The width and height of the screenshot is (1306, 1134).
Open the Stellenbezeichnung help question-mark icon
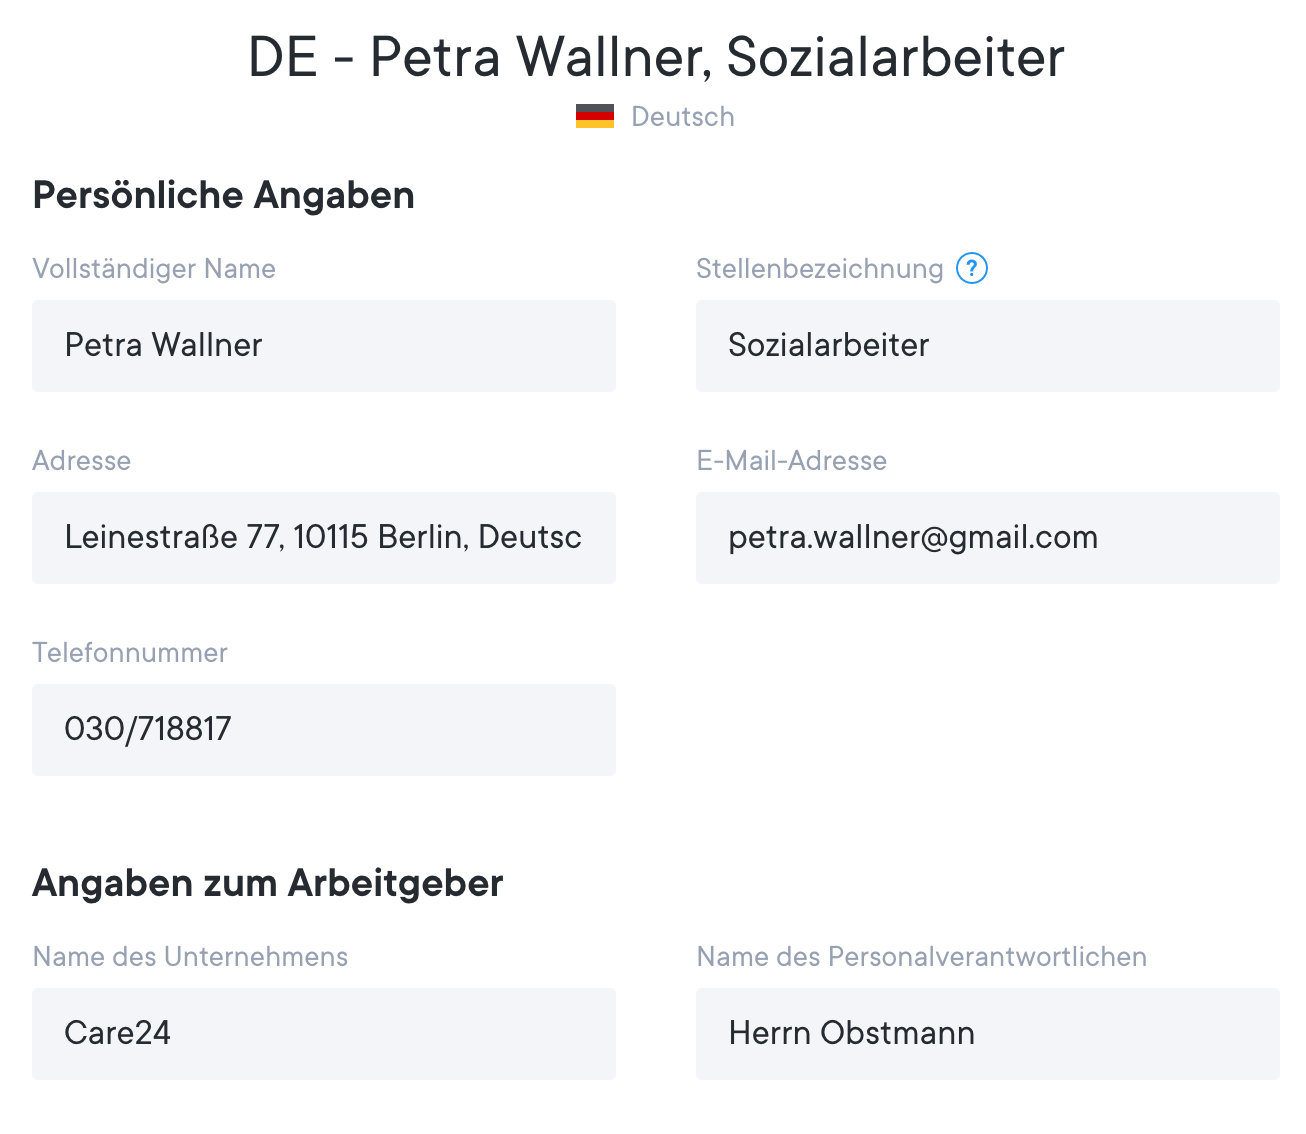(972, 268)
